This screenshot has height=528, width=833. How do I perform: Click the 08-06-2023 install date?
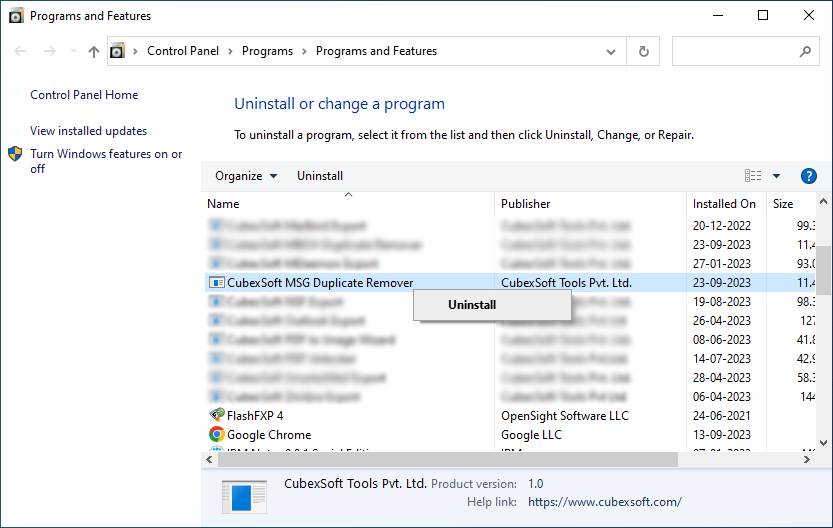click(x=721, y=339)
